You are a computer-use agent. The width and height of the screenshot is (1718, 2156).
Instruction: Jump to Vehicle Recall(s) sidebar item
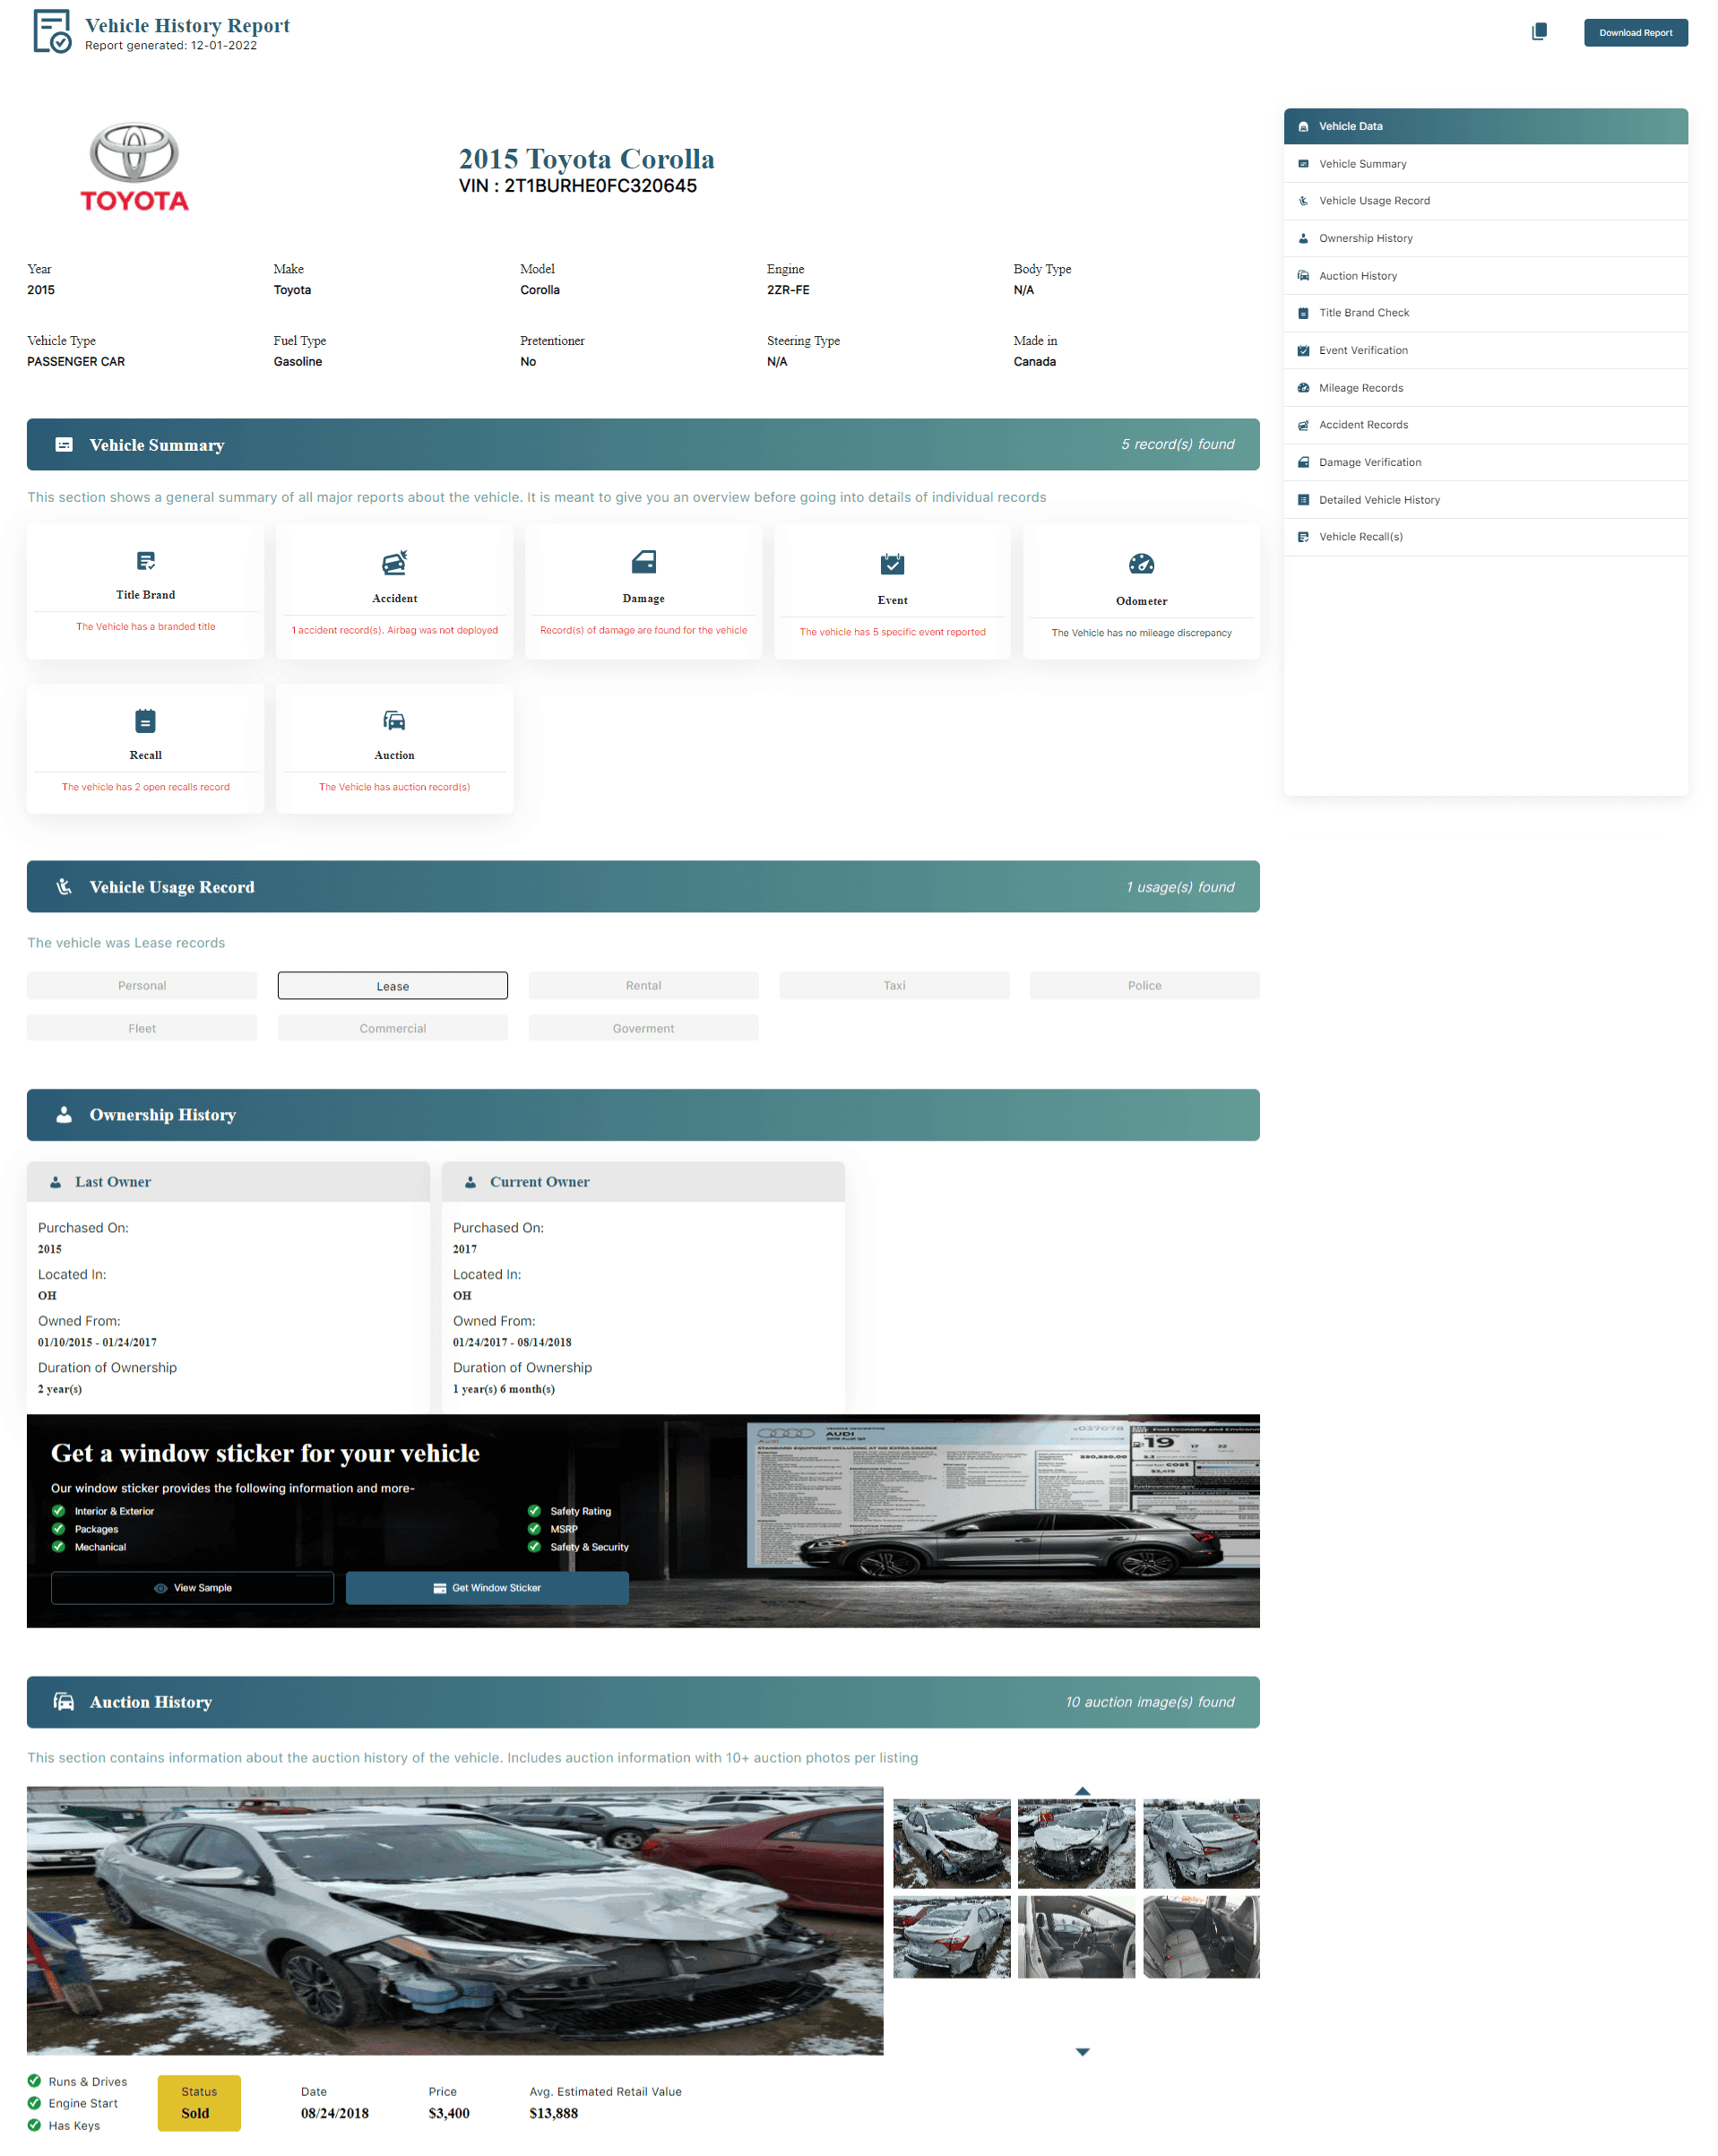[1360, 537]
